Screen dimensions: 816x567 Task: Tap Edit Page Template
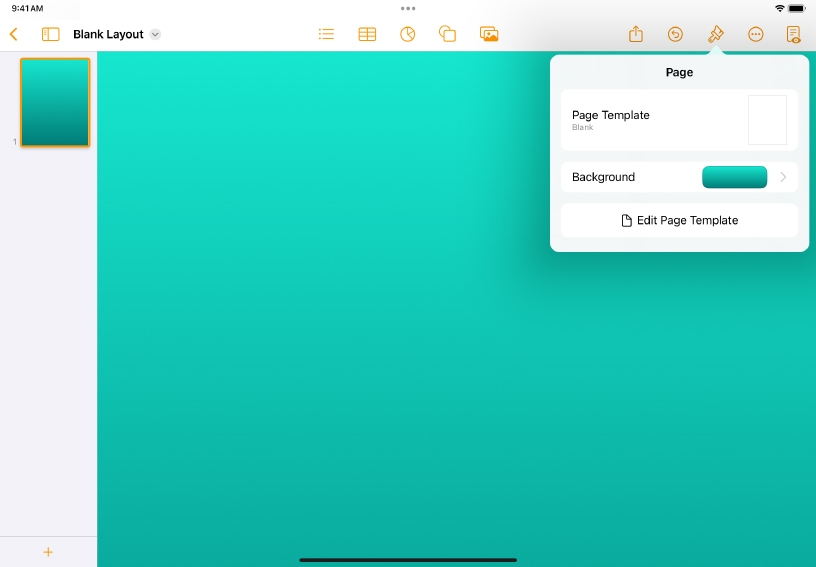pos(679,220)
